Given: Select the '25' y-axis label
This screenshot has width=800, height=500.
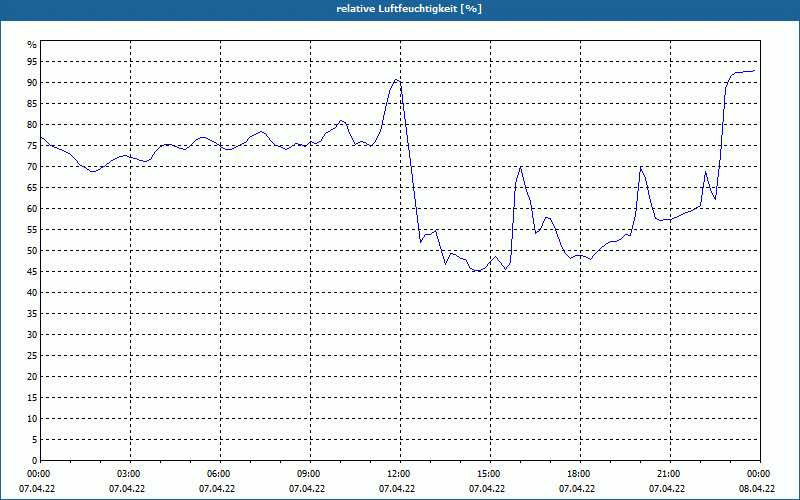Looking at the screenshot, I should (32, 356).
